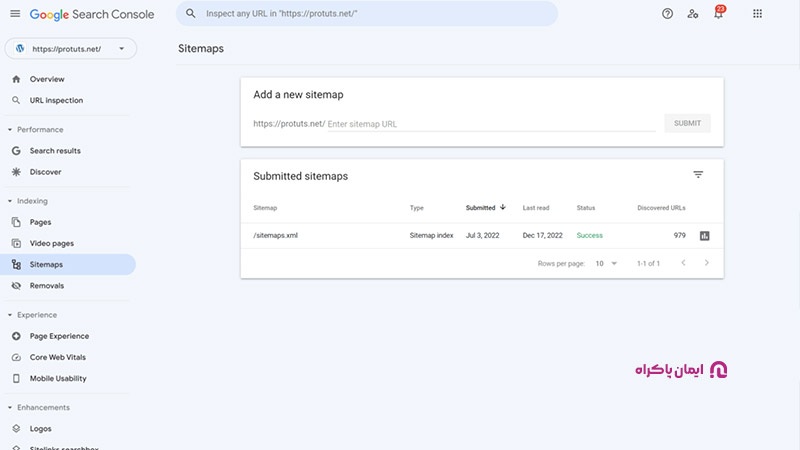Open the filter icon in Submitted sitemaps
800x450 pixels.
click(698, 174)
